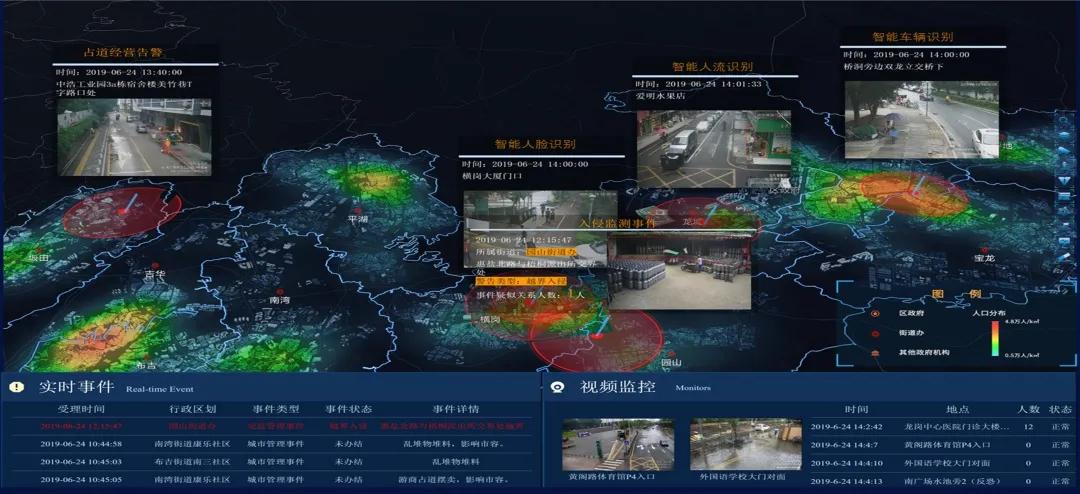This screenshot has width=1080, height=494.
Task: Click the 其他政府机构 legend icon
Action: pos(875,353)
